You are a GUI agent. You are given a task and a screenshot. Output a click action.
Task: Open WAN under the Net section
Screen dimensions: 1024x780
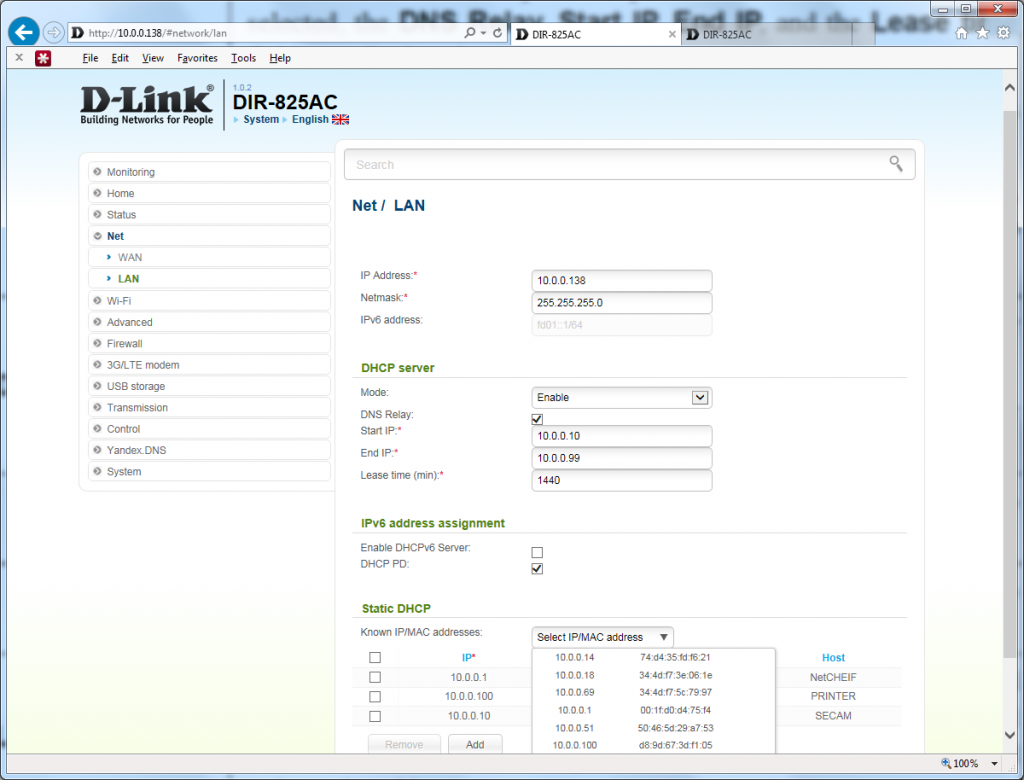click(130, 257)
